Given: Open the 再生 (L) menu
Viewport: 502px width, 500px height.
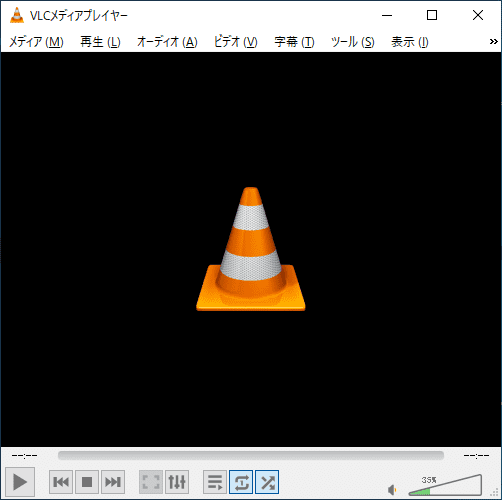Looking at the screenshot, I should [100, 42].
